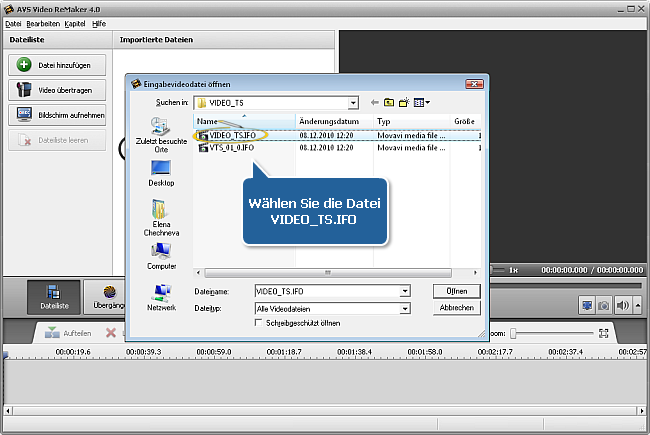Click the file list horizontal scrollbar
Image resolution: width=650 pixels, height=435 pixels.
[x=328, y=273]
